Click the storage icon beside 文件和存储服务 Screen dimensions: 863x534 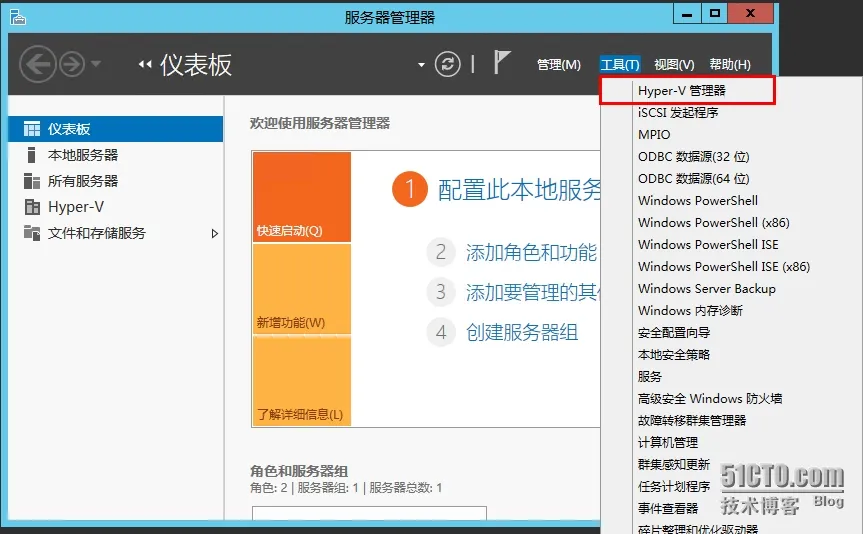click(x=32, y=233)
